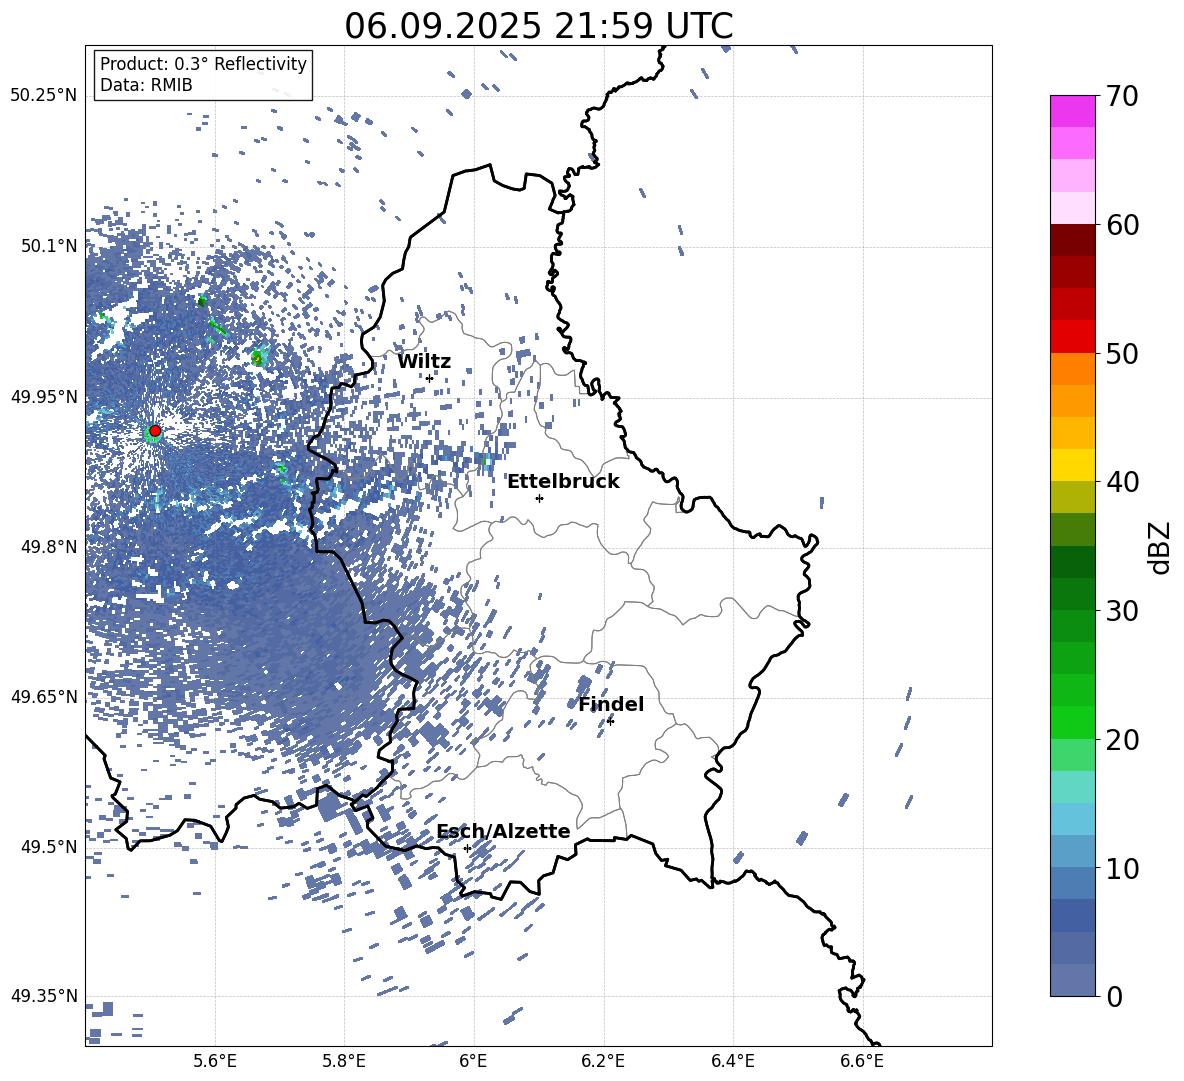The width and height of the screenshot is (1184, 1081).
Task: Pick the magenta swatch at colorbar top
Action: pos(1073,112)
